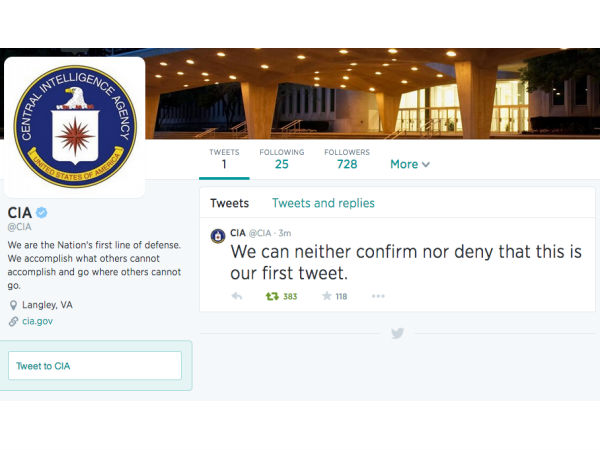This screenshot has height=450, width=600.
Task: Click the small CIA avatar beside the tweet
Action: pos(218,236)
